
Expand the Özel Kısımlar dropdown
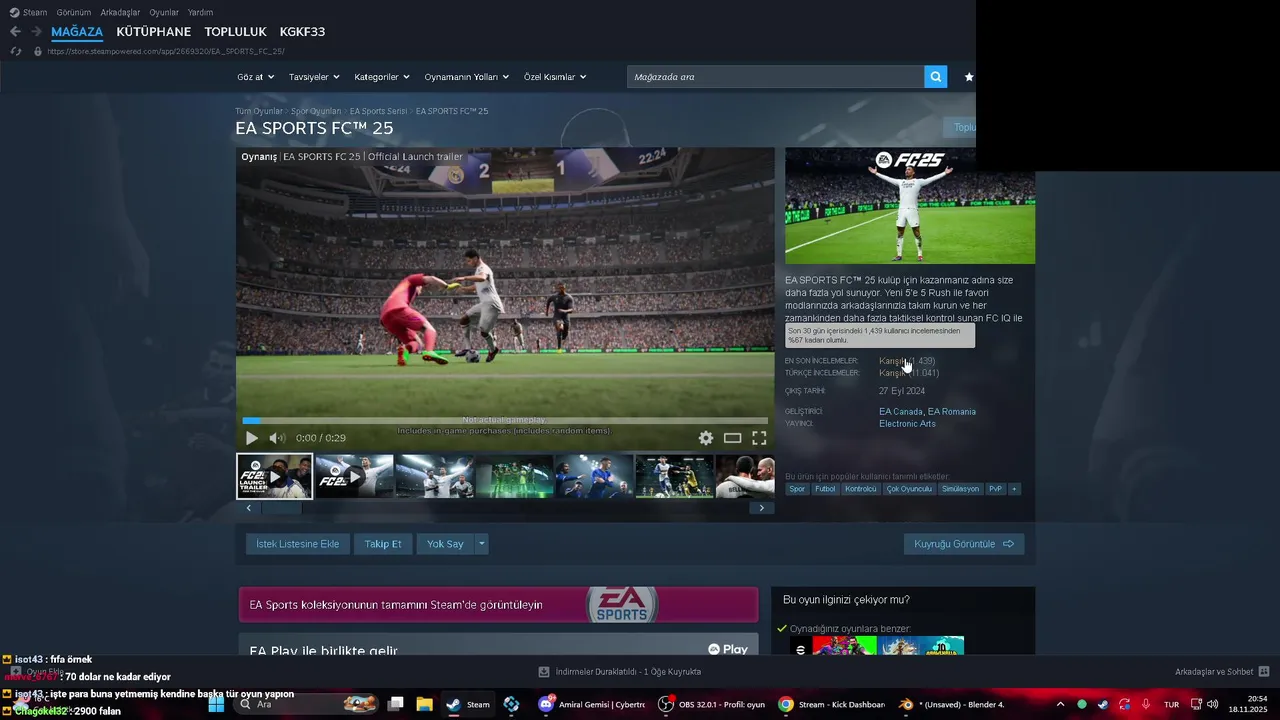[555, 77]
